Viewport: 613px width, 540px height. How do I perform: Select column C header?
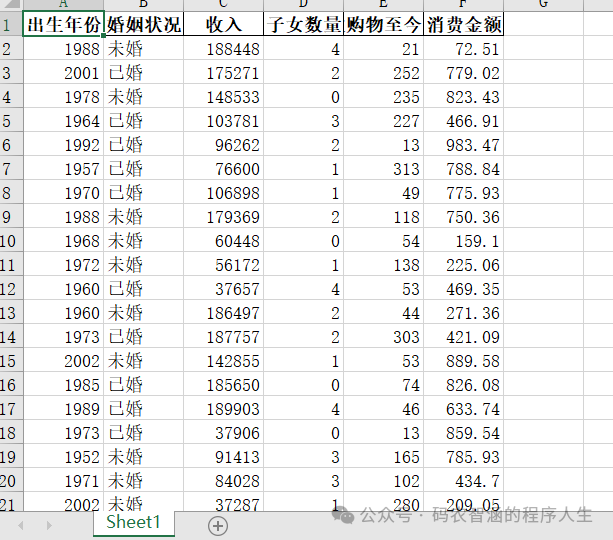(x=223, y=4)
